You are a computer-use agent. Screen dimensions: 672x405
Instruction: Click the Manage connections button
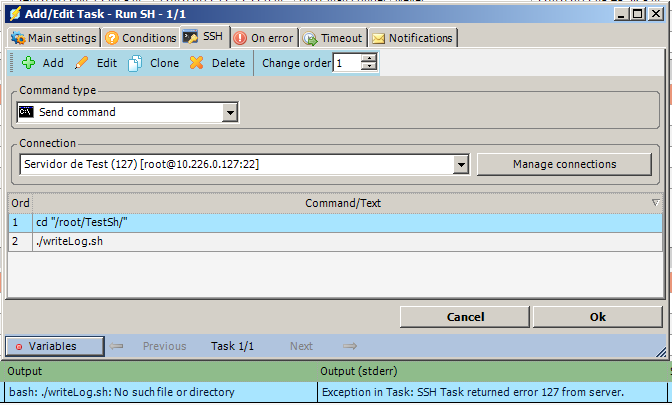pos(564,164)
